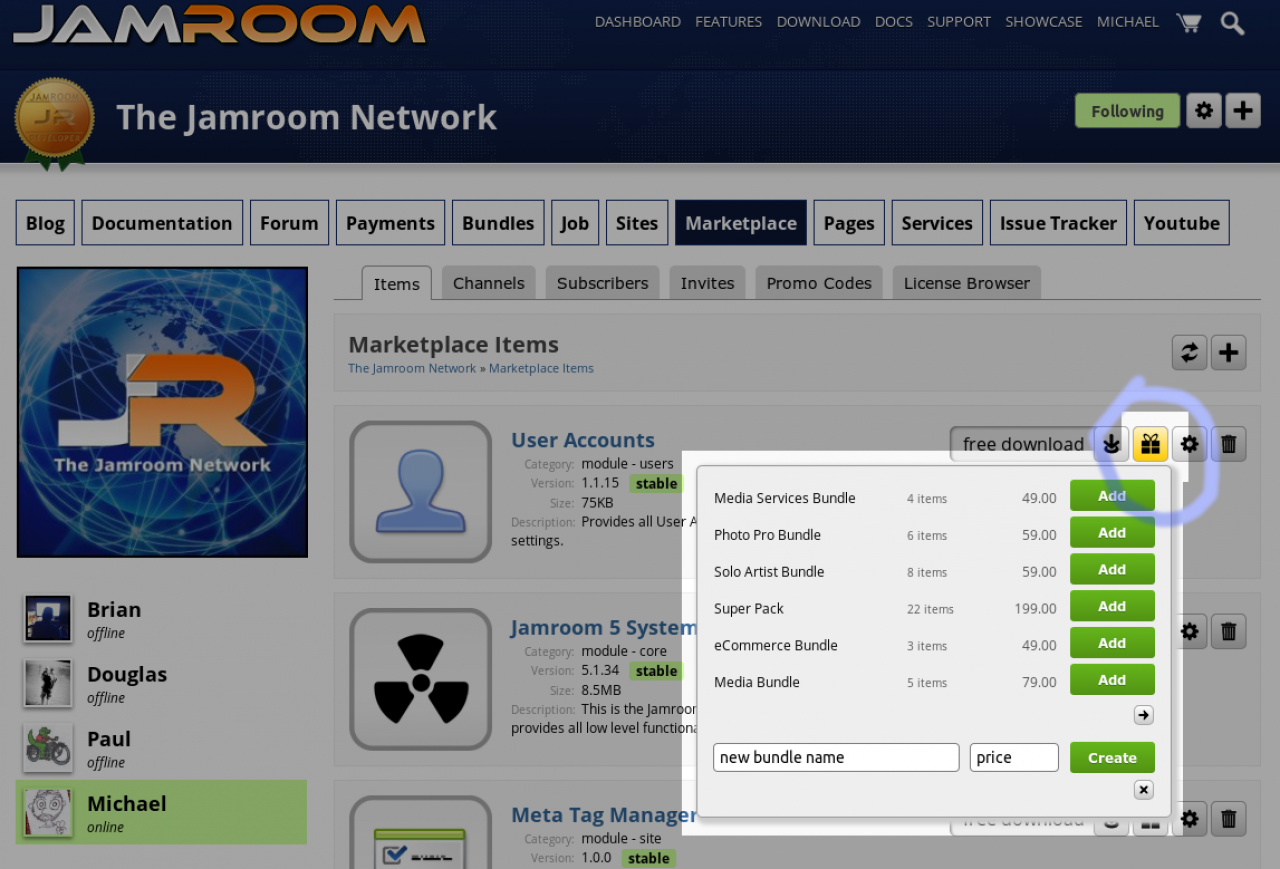Click the download icon next to free download
This screenshot has height=869, width=1280.
click(x=1111, y=444)
